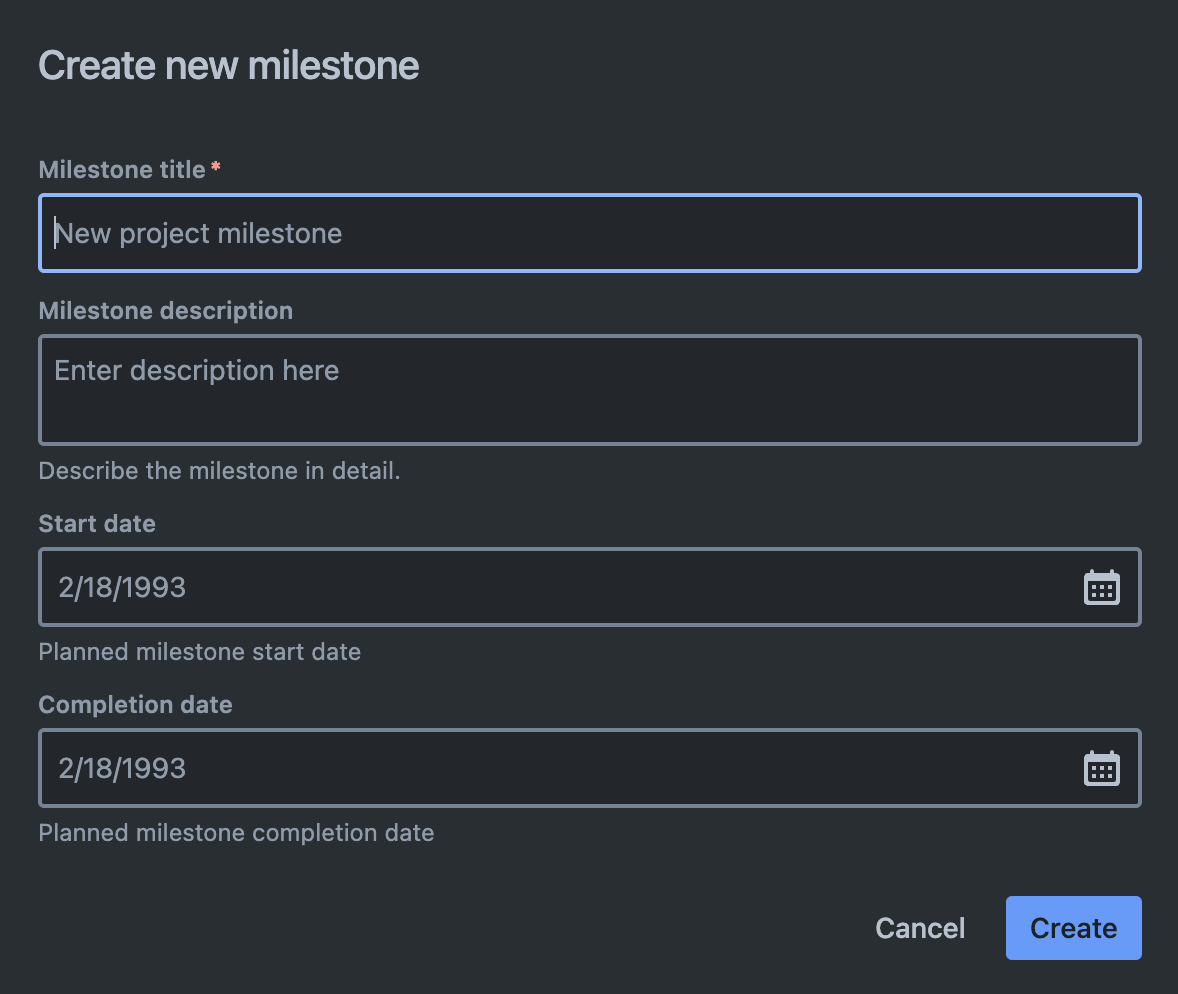1178x994 pixels.
Task: Click the "New project milestone" placeholder text
Action: tap(198, 234)
